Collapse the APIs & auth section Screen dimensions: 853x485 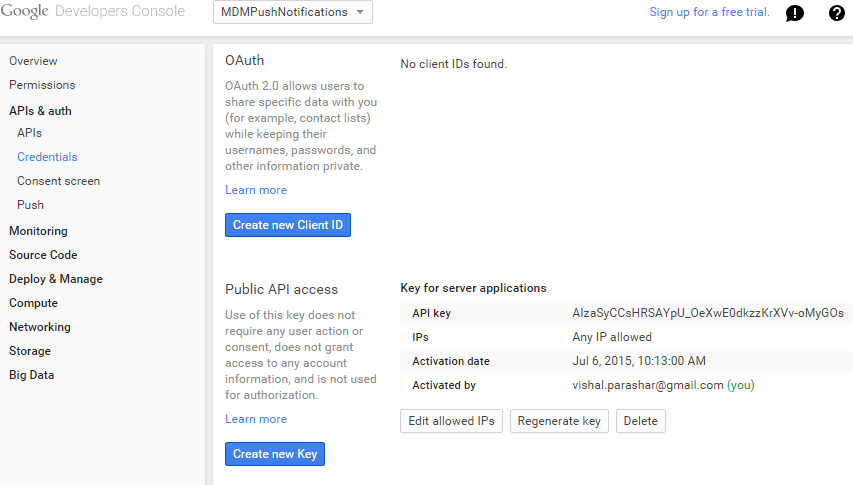pos(40,111)
